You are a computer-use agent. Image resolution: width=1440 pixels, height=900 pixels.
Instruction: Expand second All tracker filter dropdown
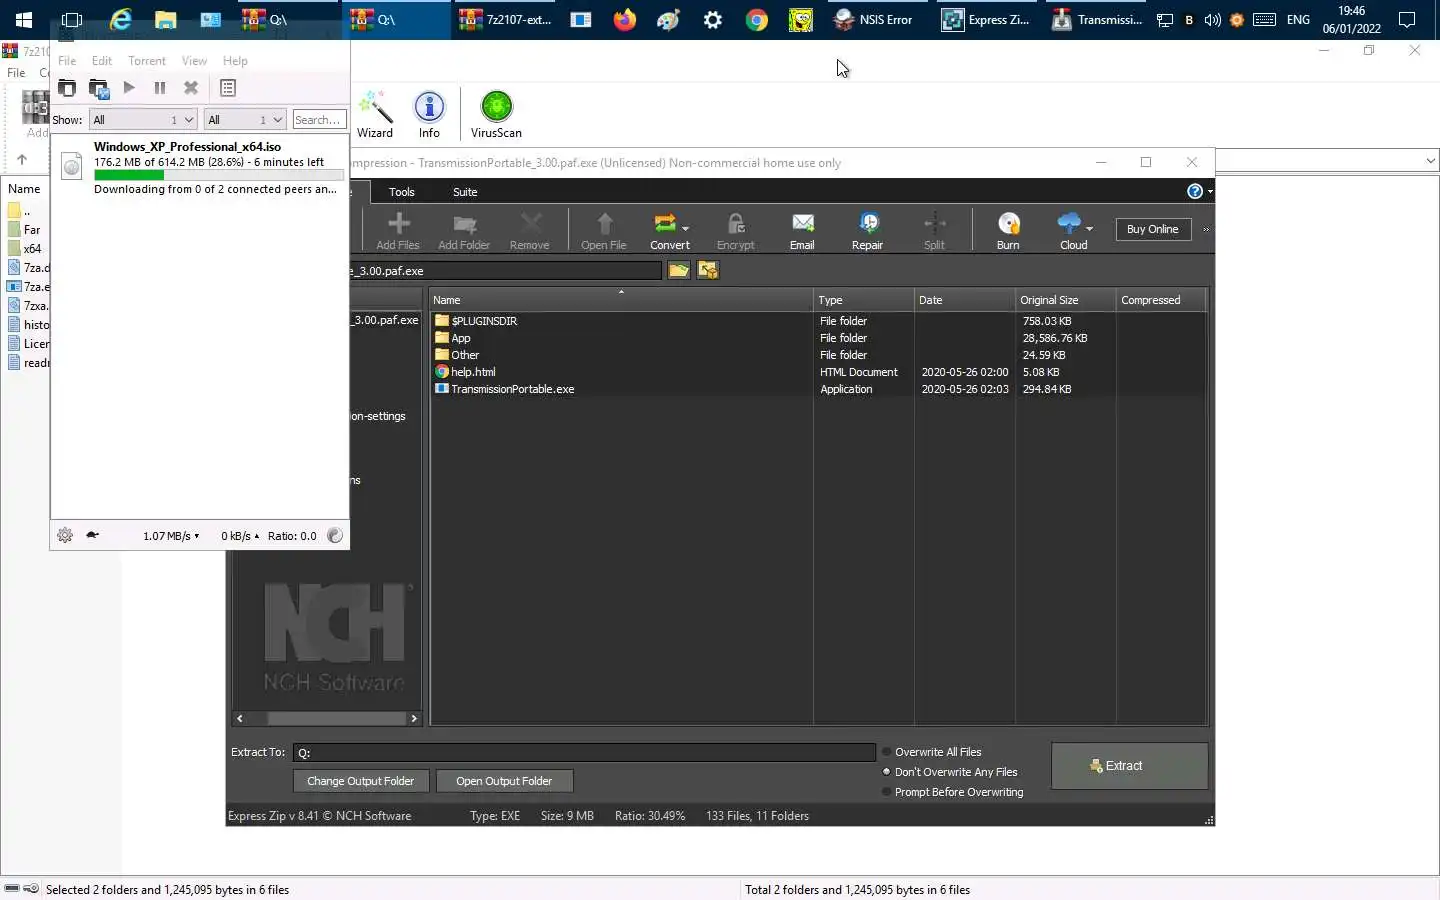(x=245, y=120)
